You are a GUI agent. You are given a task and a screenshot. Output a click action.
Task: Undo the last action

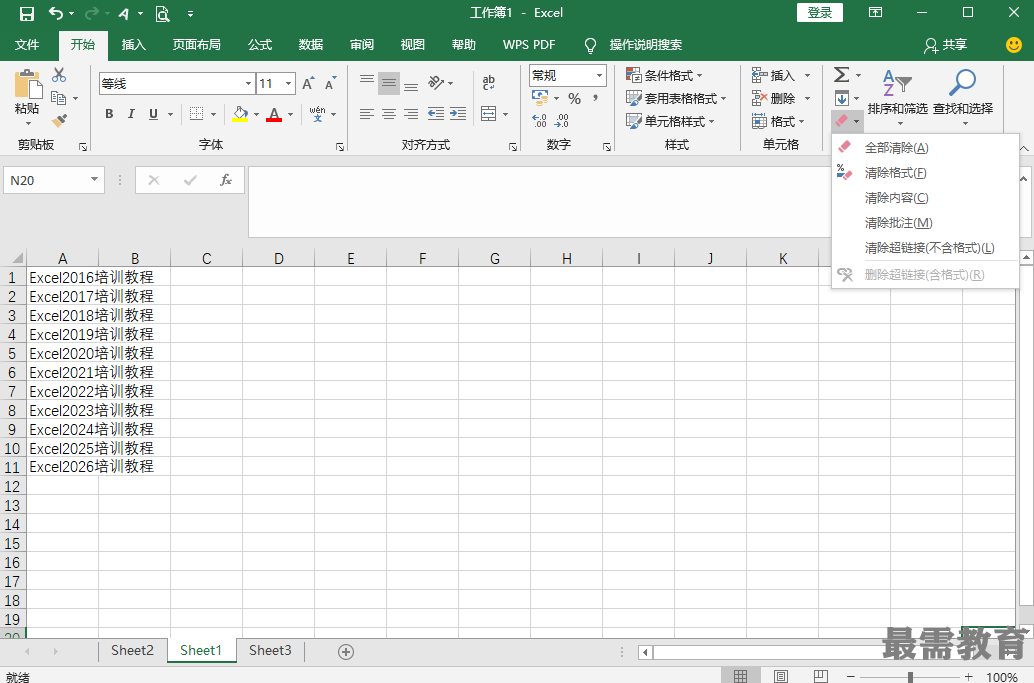tap(57, 13)
